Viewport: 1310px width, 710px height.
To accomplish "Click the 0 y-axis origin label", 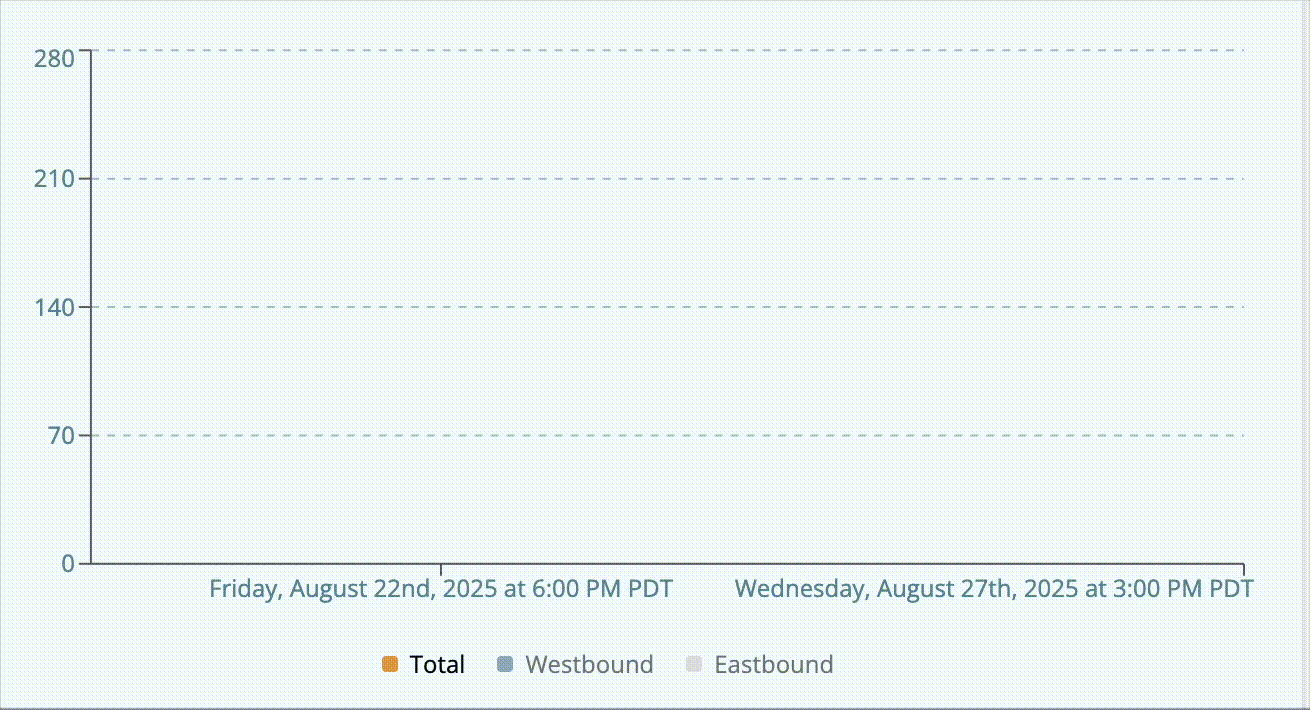I will [x=68, y=563].
